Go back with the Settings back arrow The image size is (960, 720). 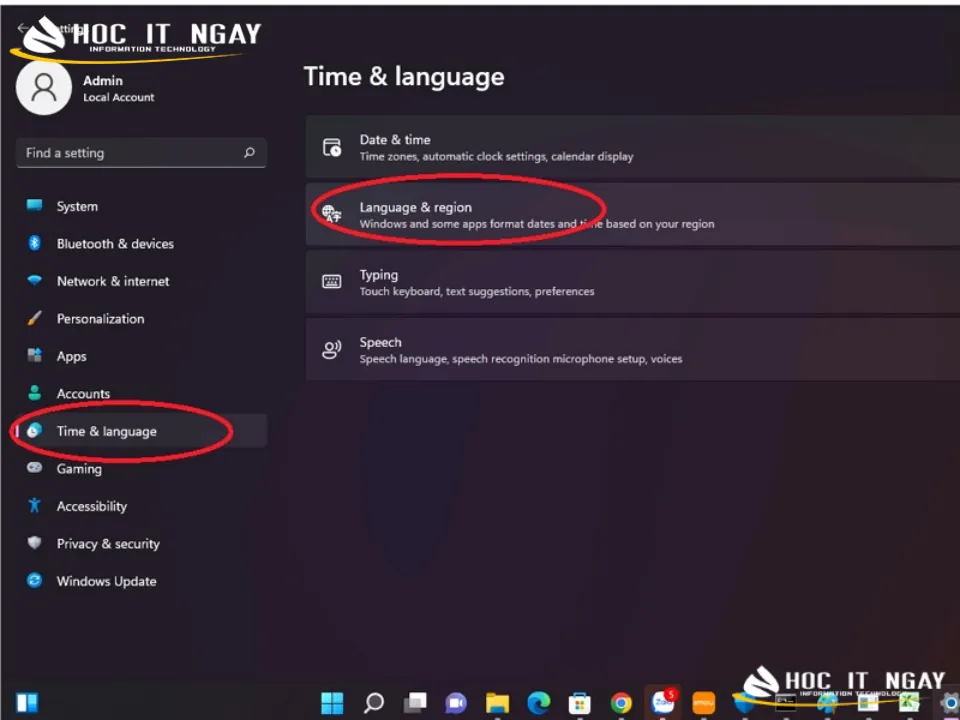pyautogui.click(x=22, y=28)
